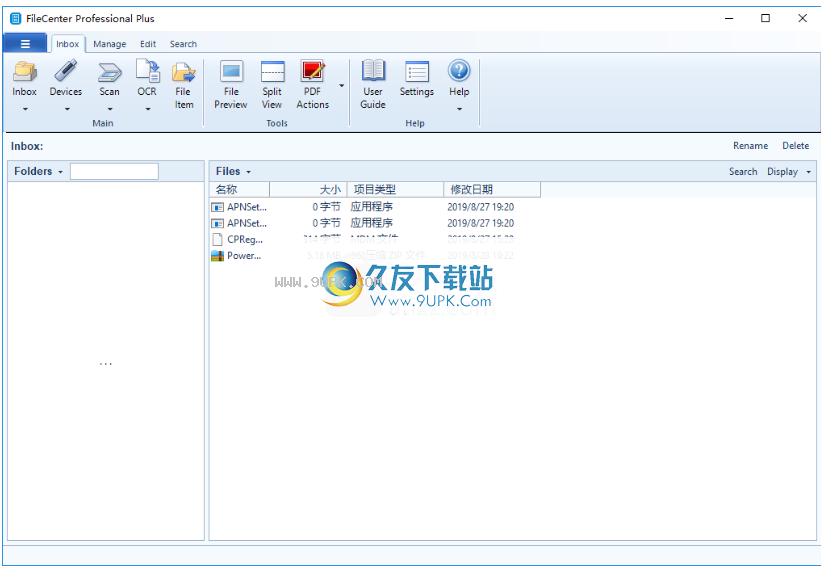This screenshot has width=821, height=569.
Task: Click Search in the Files header
Action: (x=743, y=172)
